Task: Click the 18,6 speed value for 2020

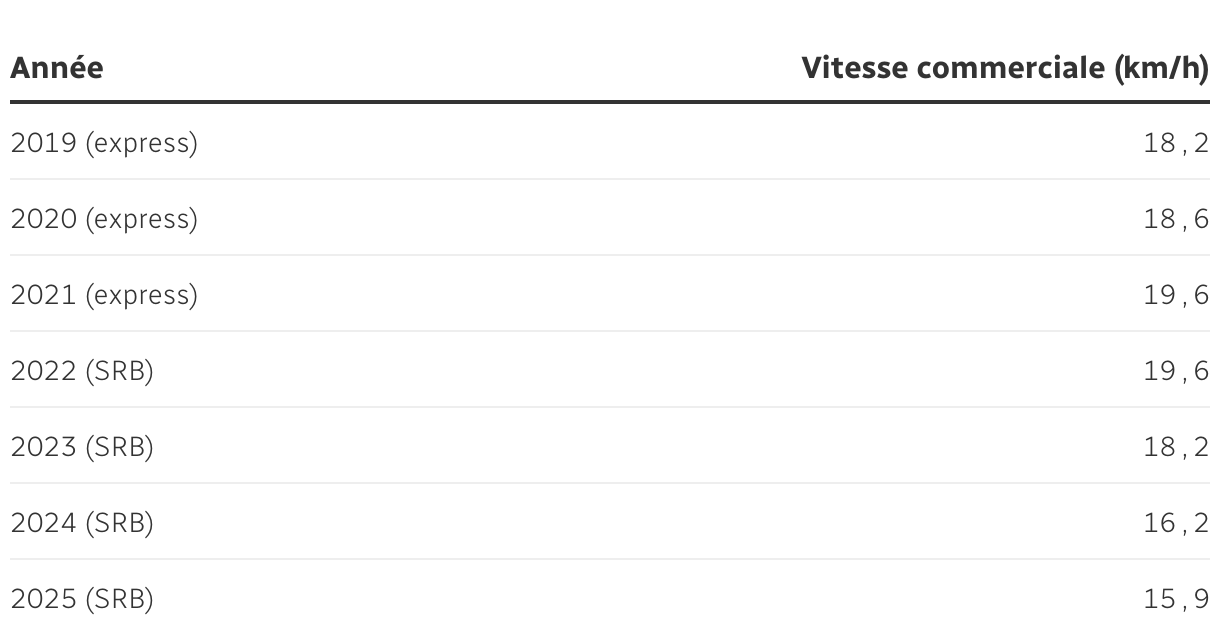Action: [1176, 219]
